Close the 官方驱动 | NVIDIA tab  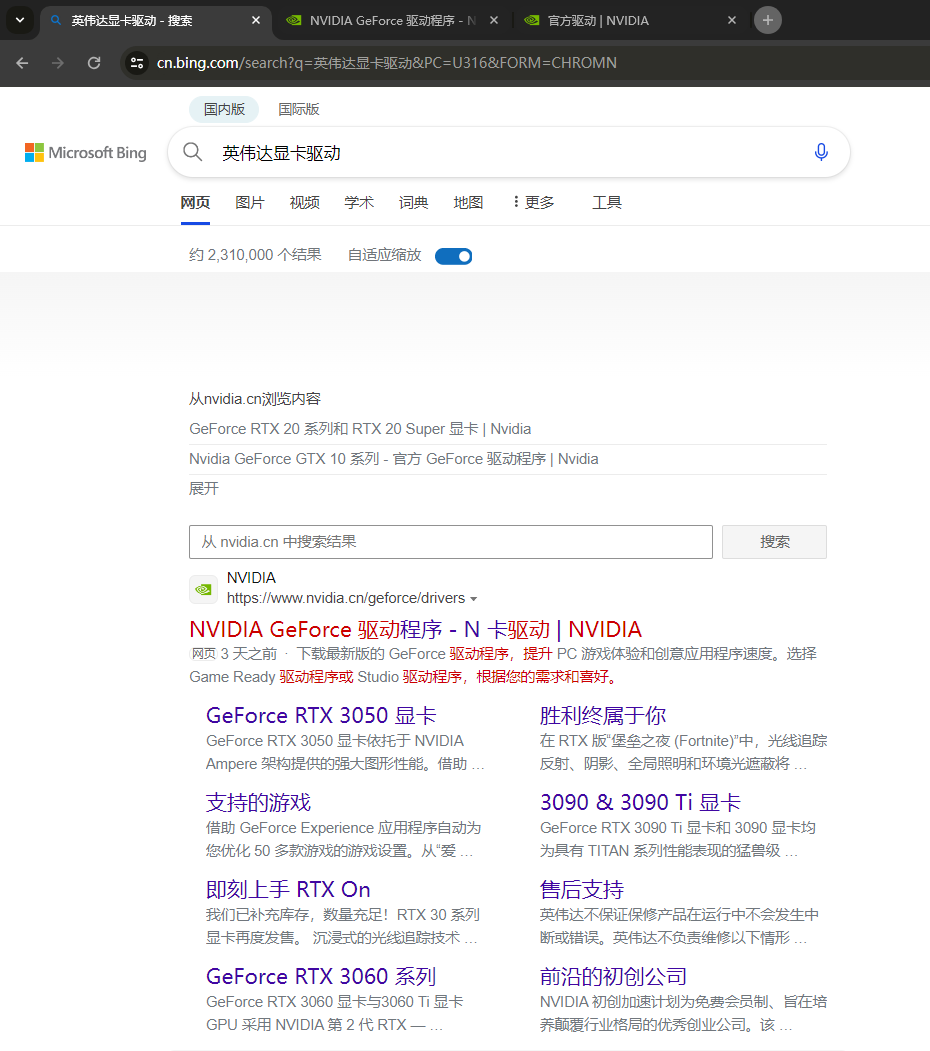(x=732, y=21)
